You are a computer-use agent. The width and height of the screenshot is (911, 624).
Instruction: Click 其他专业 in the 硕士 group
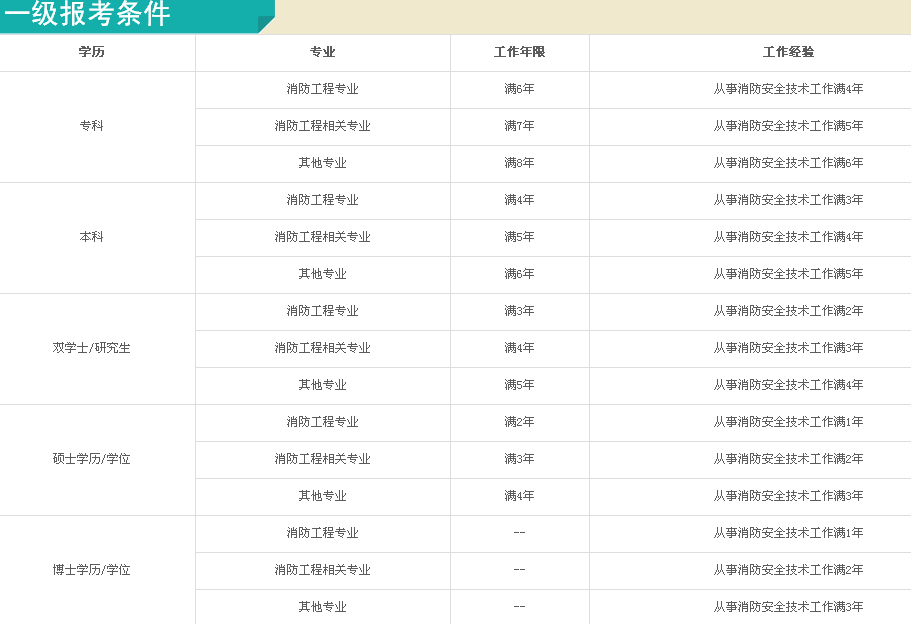[x=322, y=496]
